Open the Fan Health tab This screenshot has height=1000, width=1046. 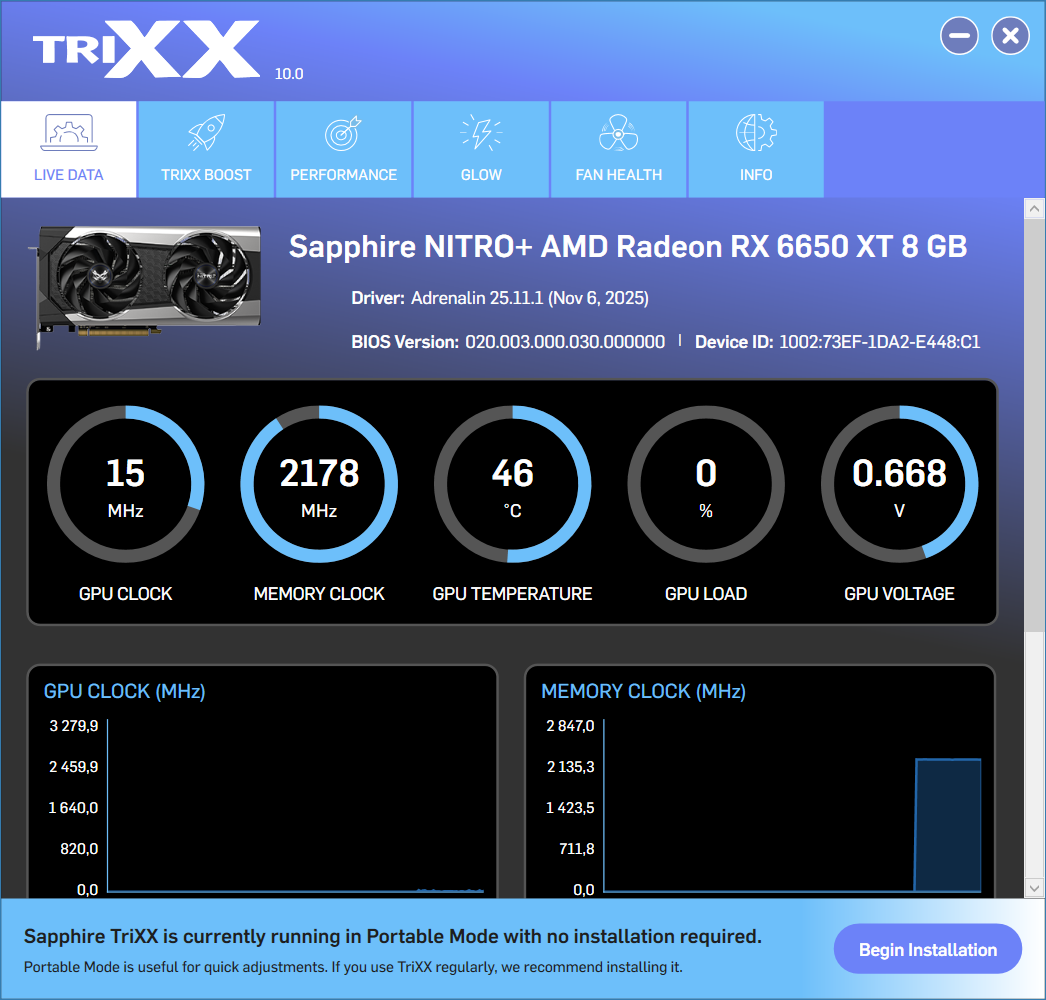618,149
